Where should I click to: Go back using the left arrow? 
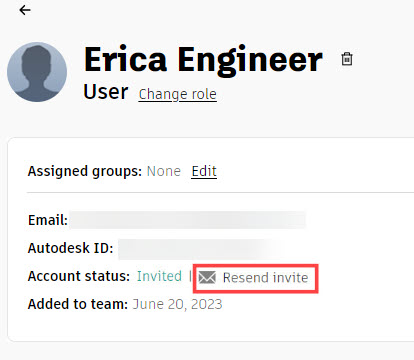(x=25, y=10)
